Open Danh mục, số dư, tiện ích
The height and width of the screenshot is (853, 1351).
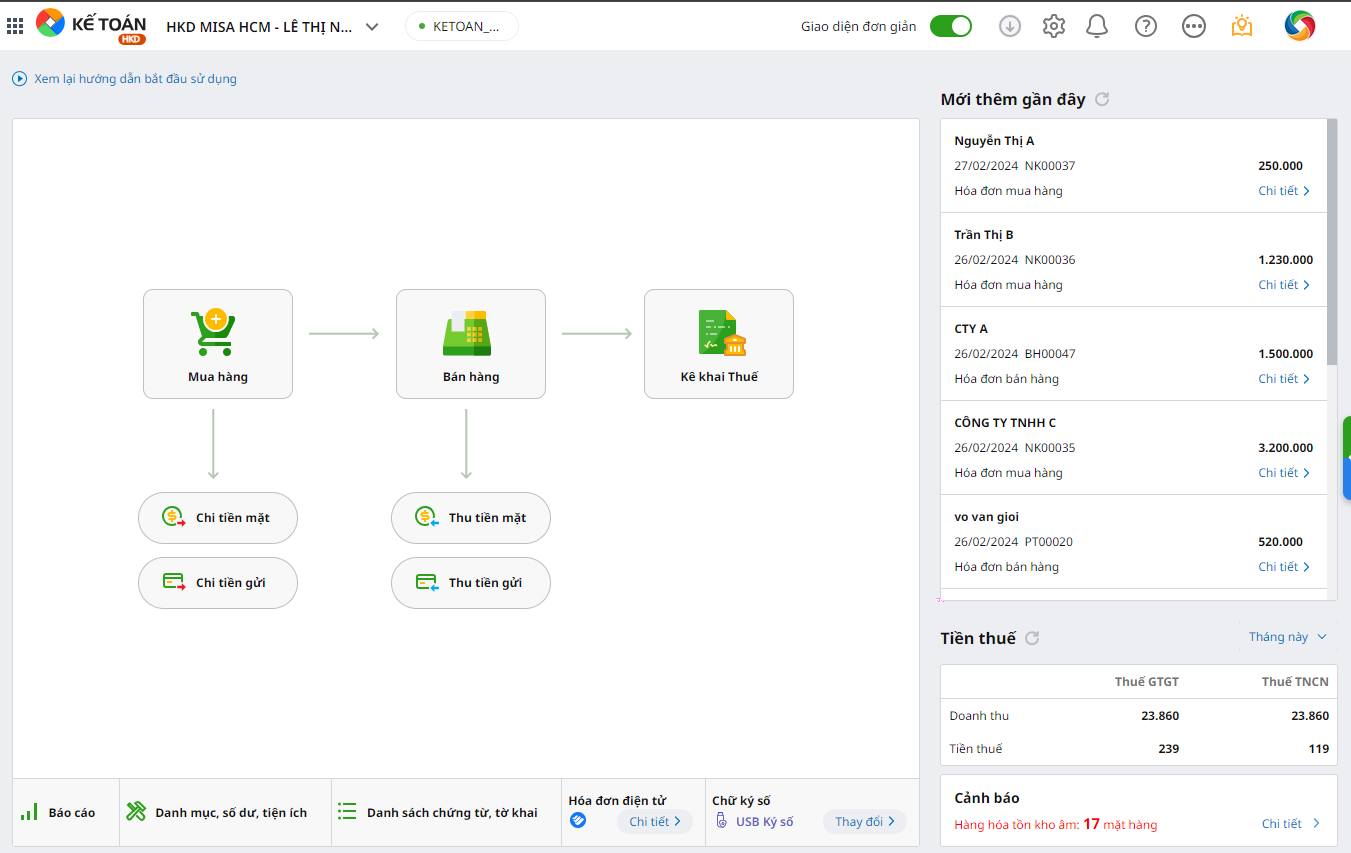click(225, 813)
